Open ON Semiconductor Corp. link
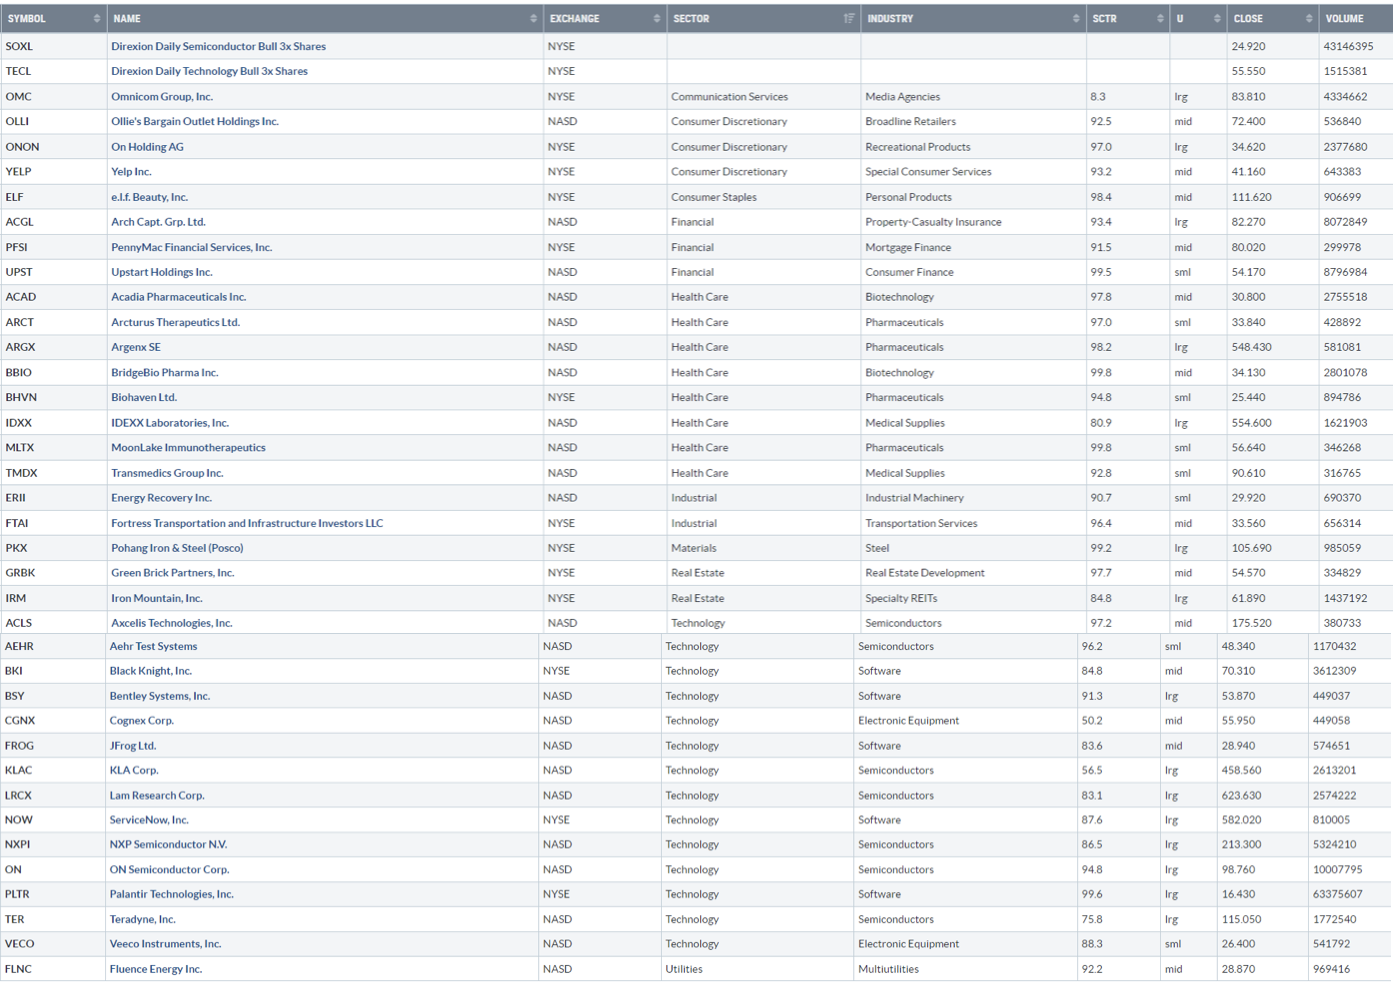The height and width of the screenshot is (986, 1394). [x=169, y=870]
